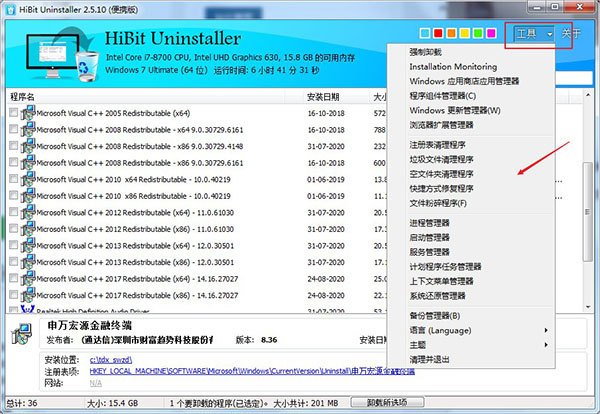Image resolution: width=600 pixels, height=414 pixels.
Task: Click icon of Visual C++ 2010 x86 Redistributable
Action: 28,196
